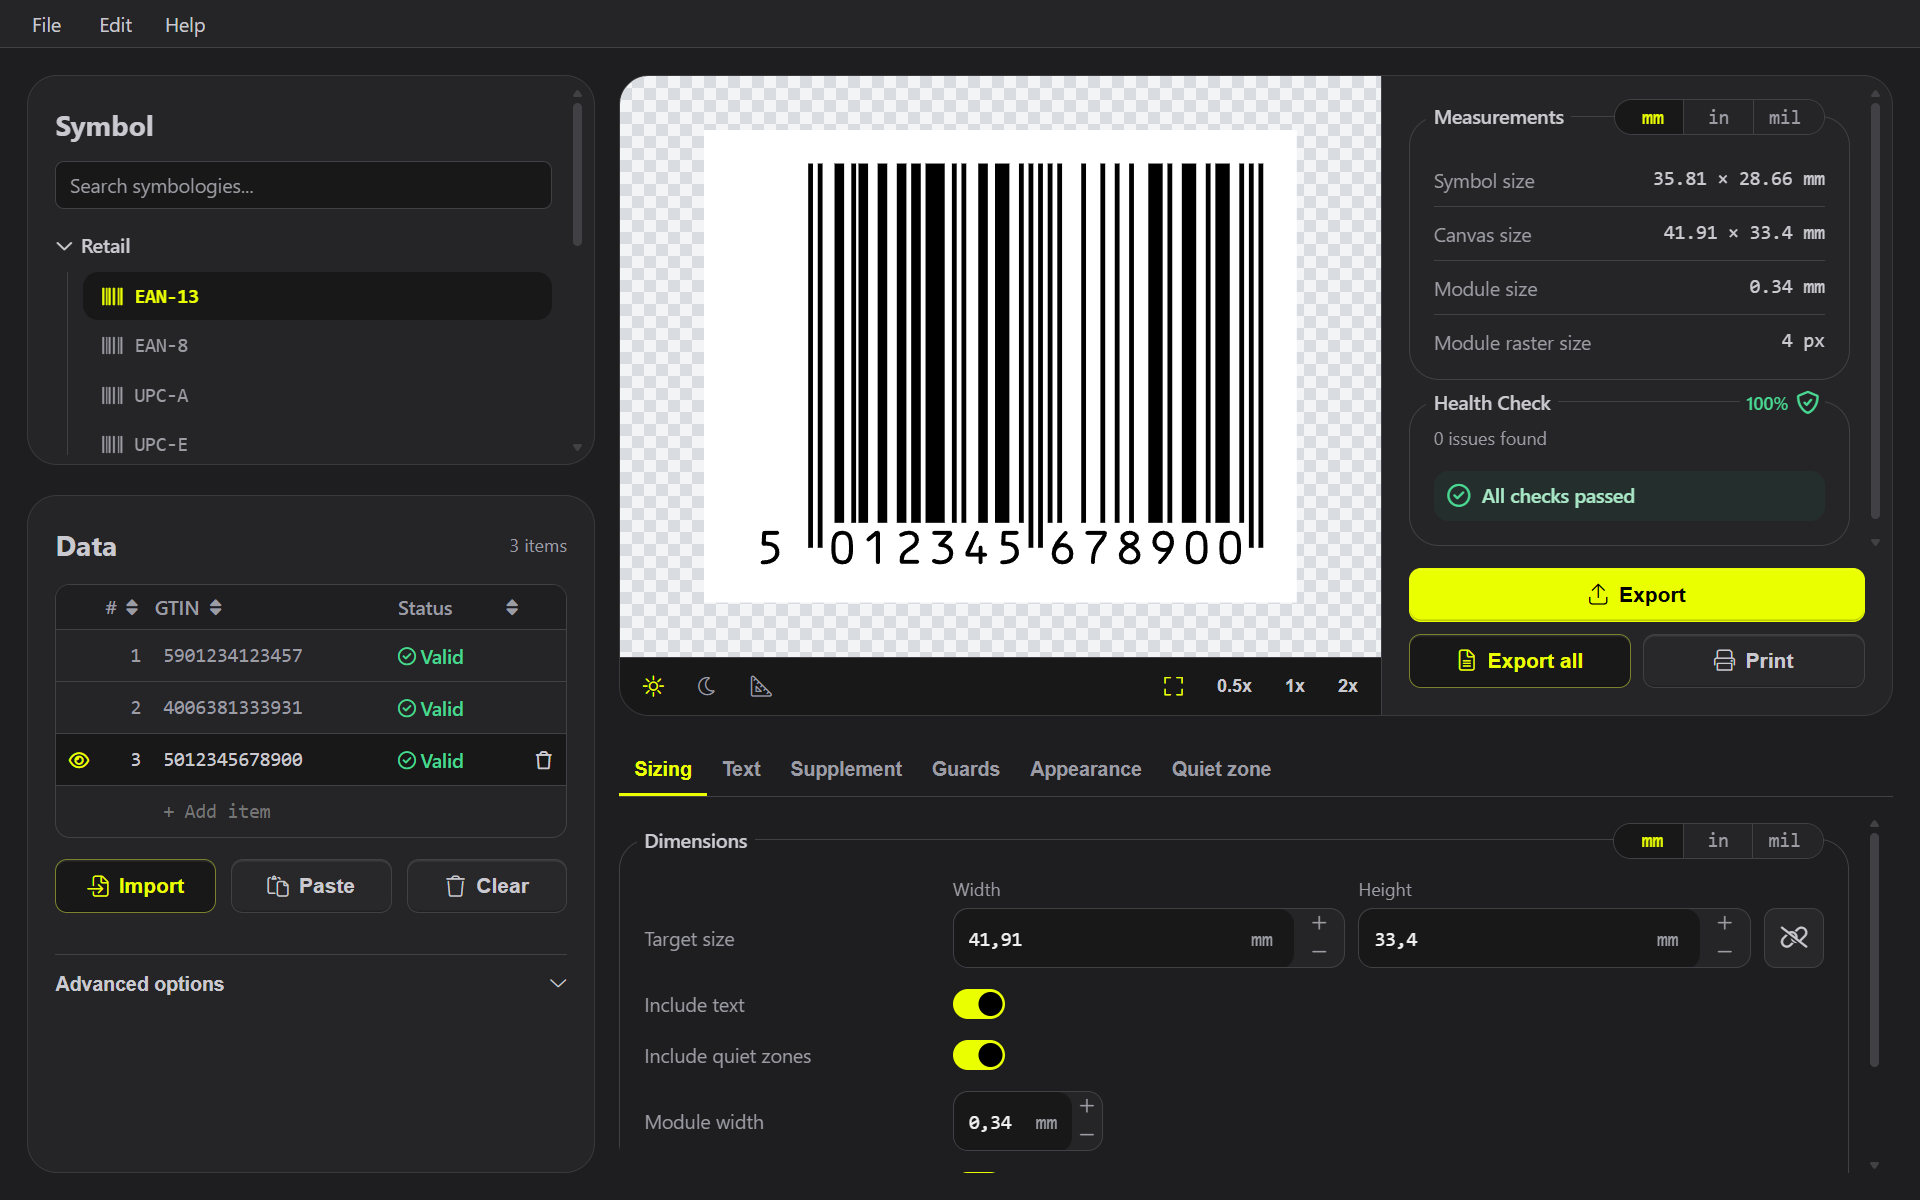The height and width of the screenshot is (1200, 1920).
Task: Select the EAN-8 symbology
Action: (317, 346)
